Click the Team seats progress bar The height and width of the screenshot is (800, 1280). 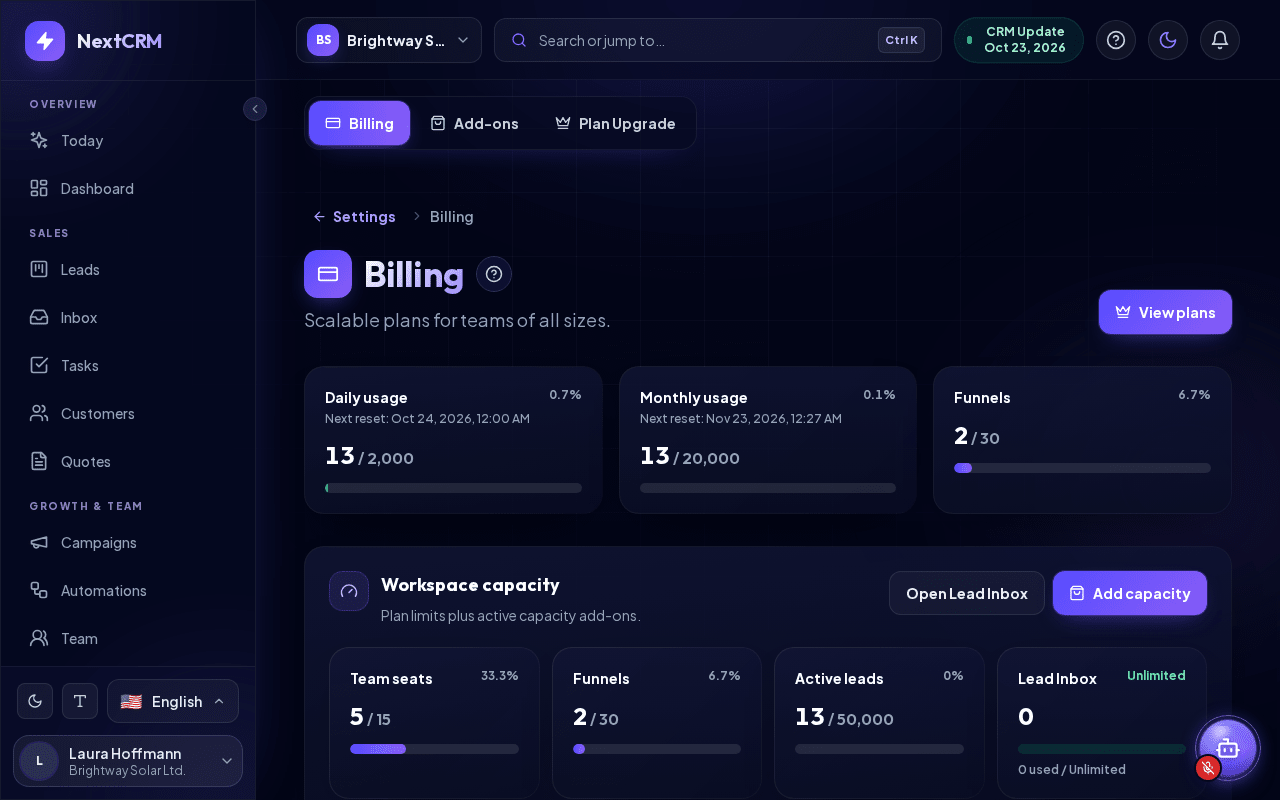coord(434,749)
